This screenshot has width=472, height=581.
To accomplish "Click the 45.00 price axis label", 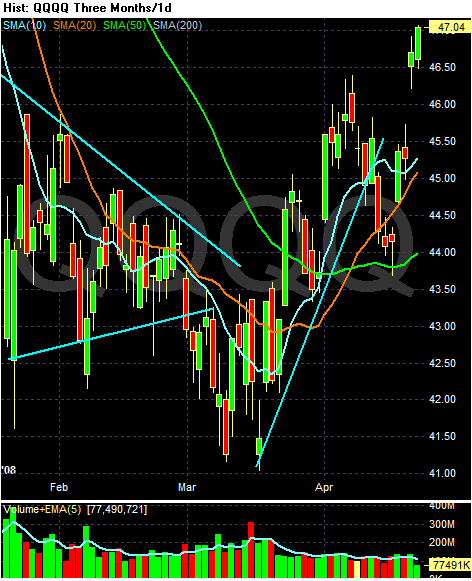I will (442, 178).
